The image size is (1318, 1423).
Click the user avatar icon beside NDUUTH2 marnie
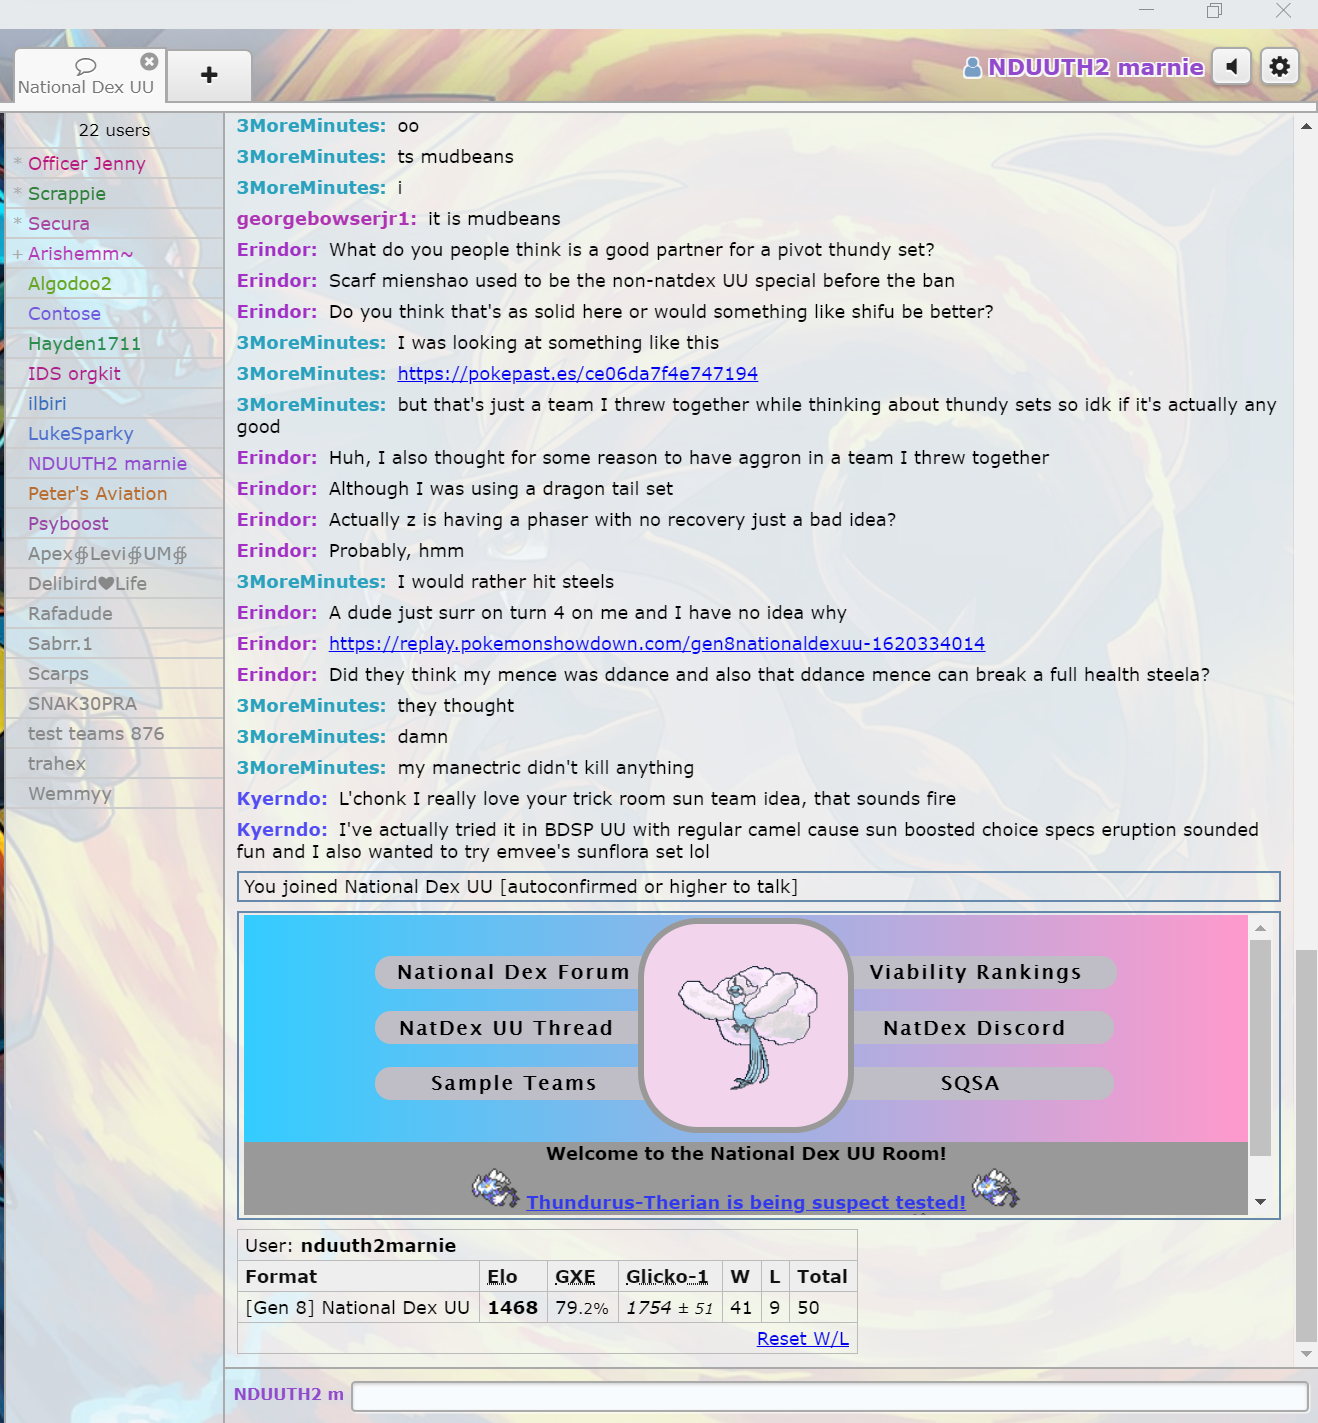(971, 67)
